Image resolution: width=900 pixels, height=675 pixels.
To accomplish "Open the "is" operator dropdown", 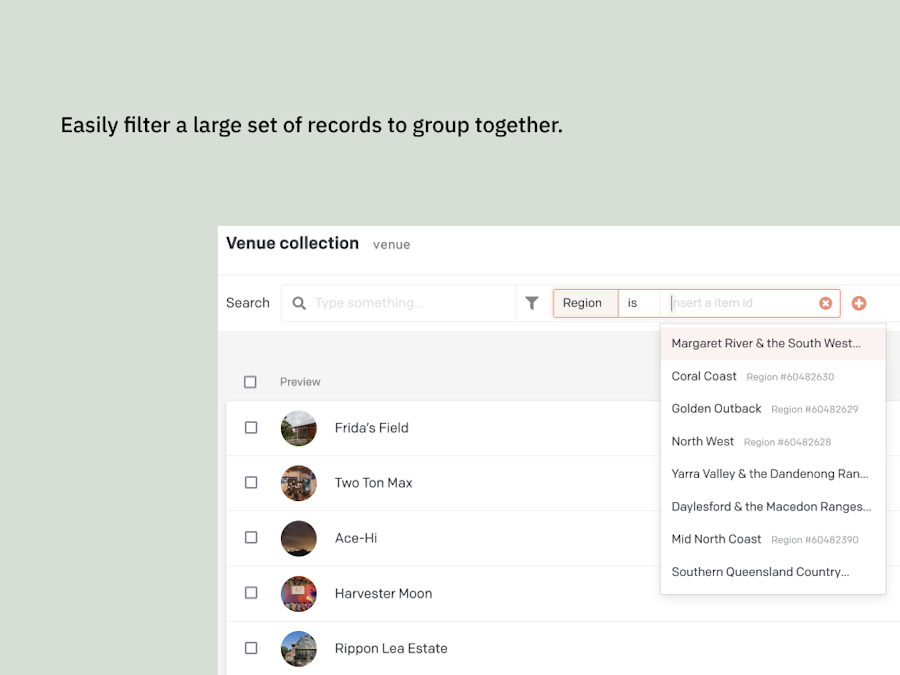I will click(x=639, y=303).
